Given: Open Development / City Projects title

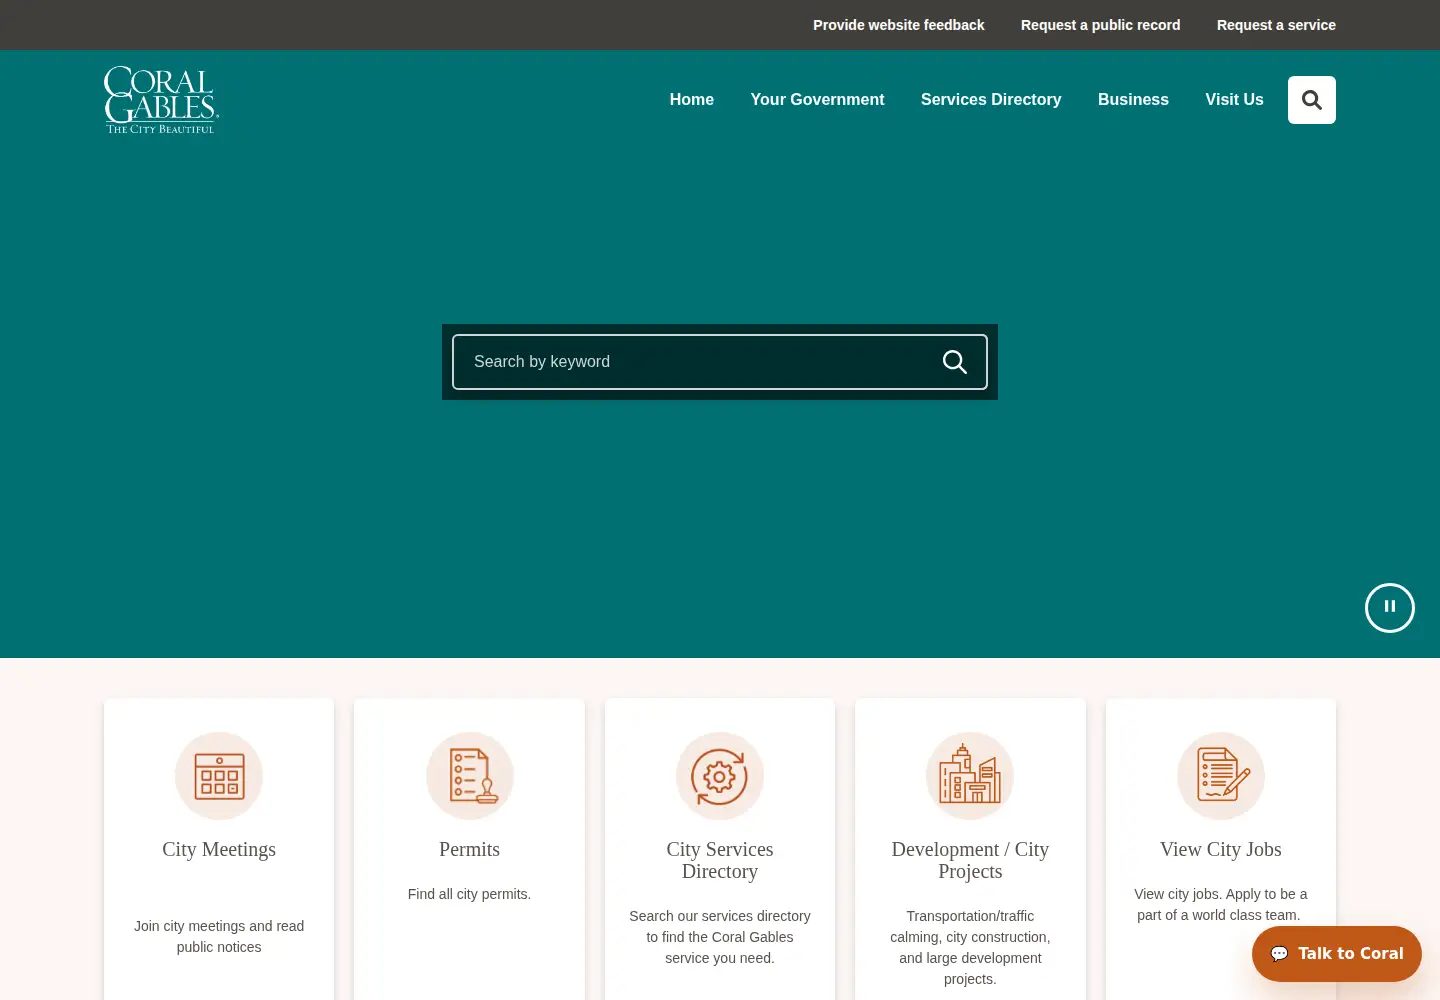Looking at the screenshot, I should (x=970, y=860).
